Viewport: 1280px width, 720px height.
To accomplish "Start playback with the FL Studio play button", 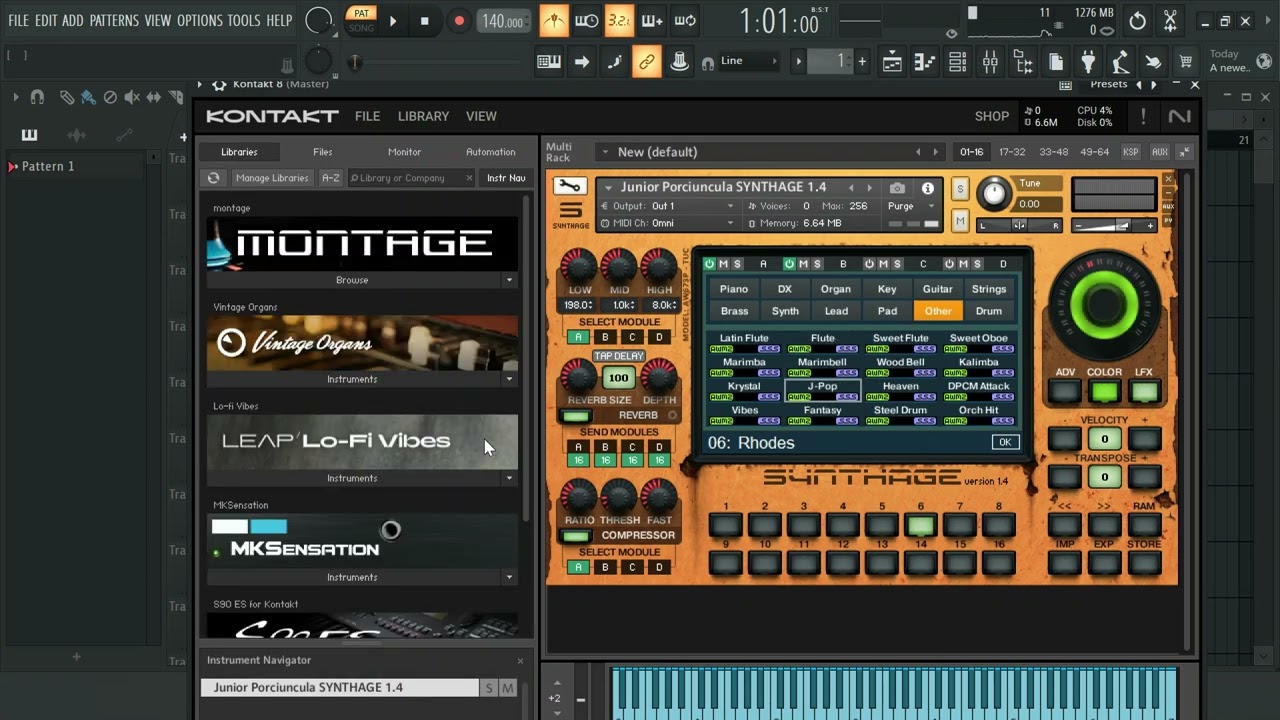I will tap(393, 21).
